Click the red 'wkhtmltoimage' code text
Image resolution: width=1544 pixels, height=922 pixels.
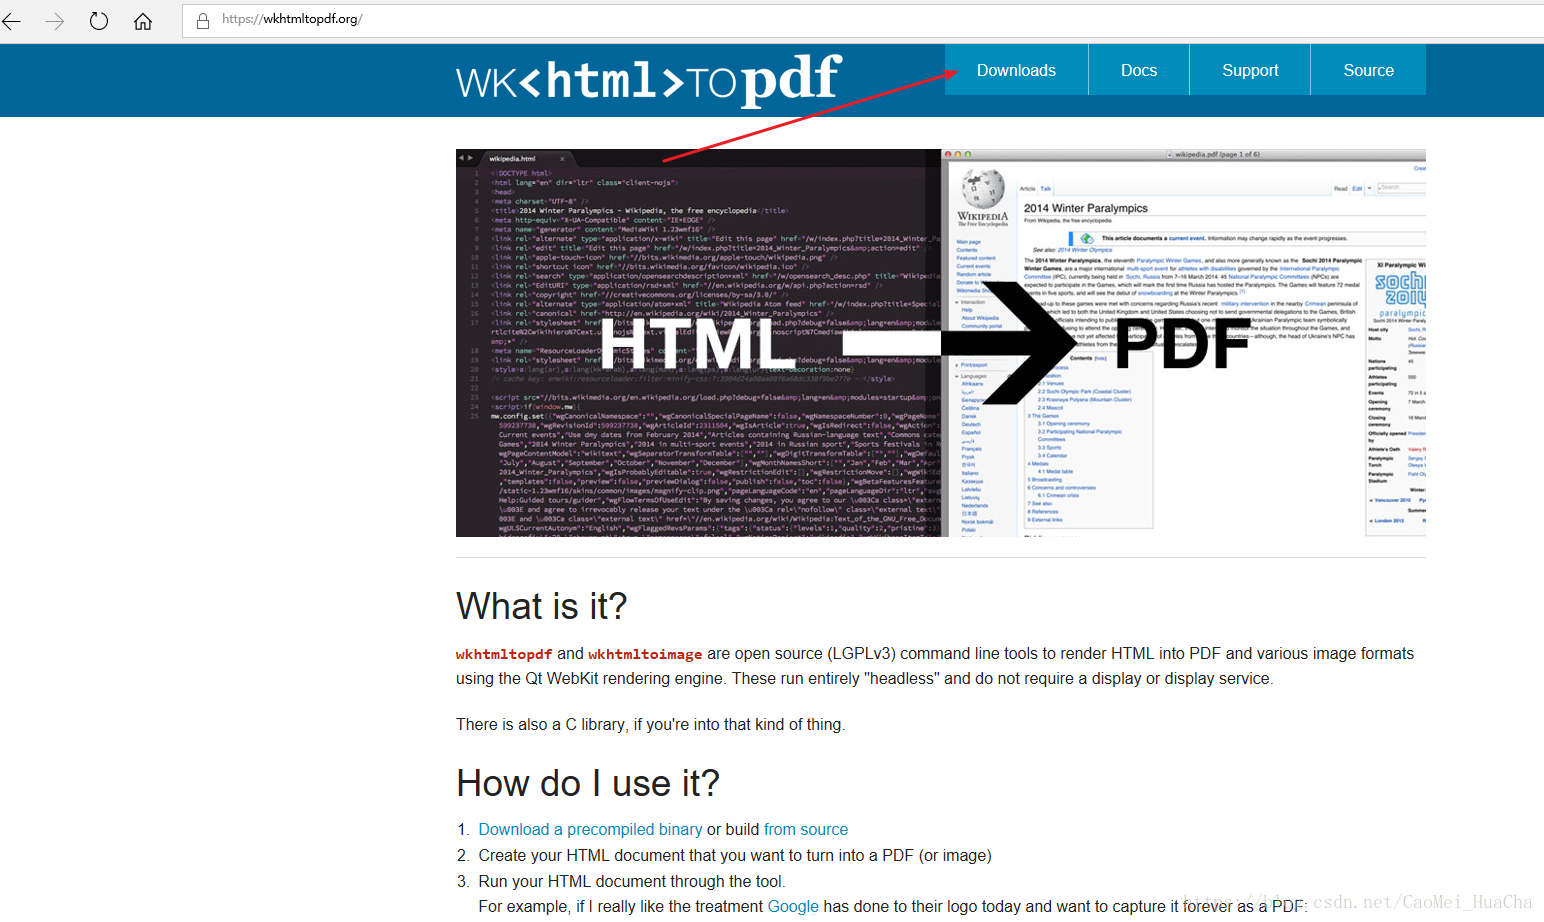[x=645, y=654]
